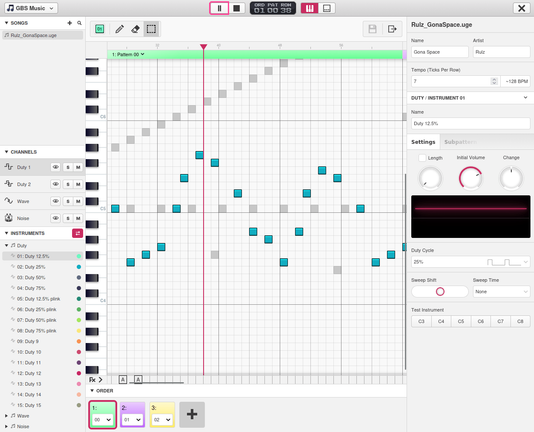
Task: Test instrument at note C3
Action: point(421,321)
